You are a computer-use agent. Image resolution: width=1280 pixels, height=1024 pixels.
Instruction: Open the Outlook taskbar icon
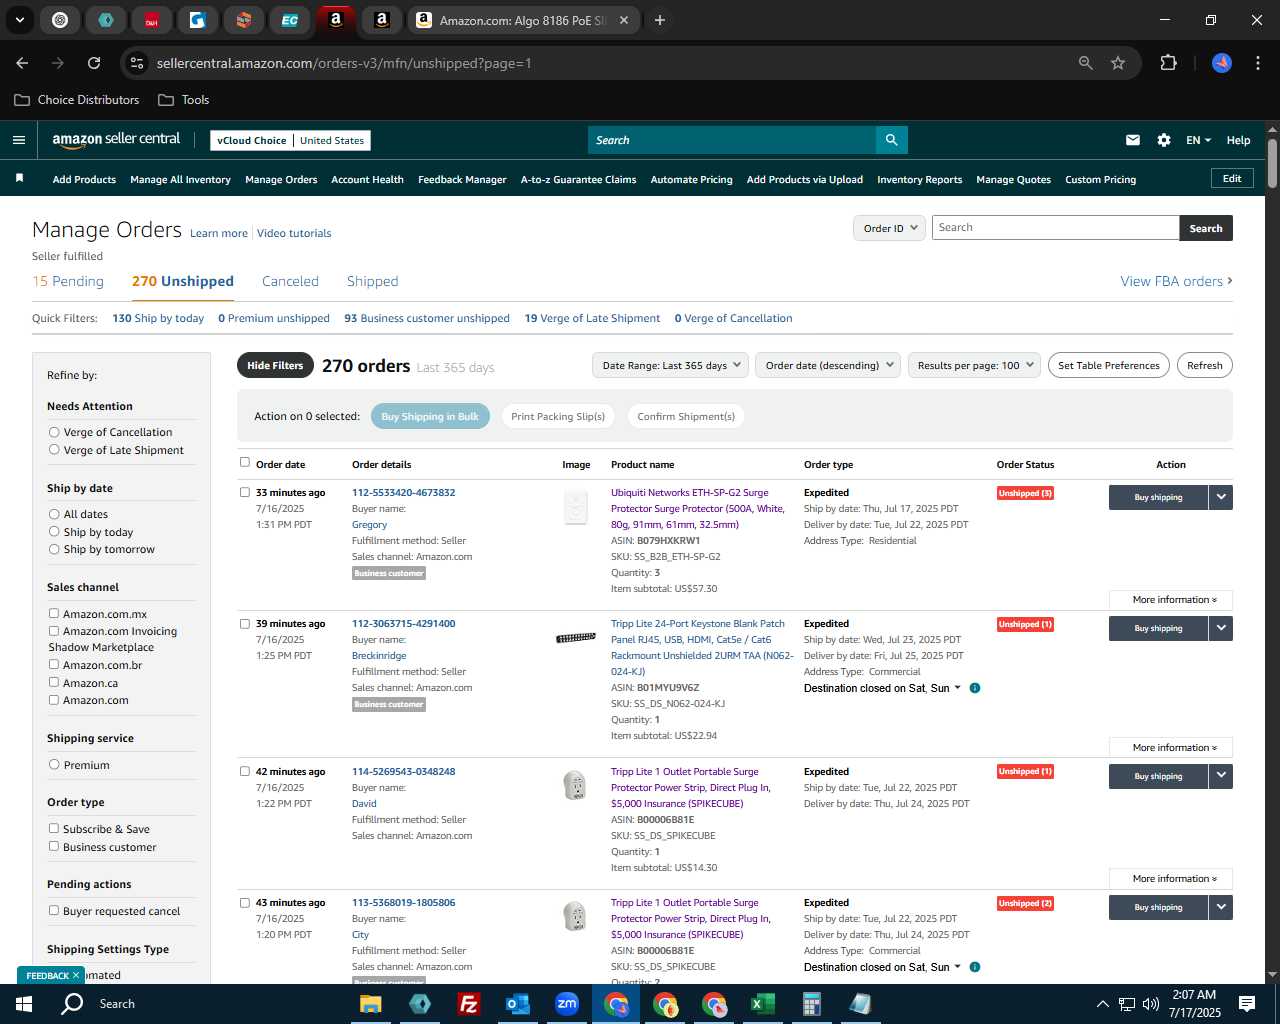coord(517,1004)
